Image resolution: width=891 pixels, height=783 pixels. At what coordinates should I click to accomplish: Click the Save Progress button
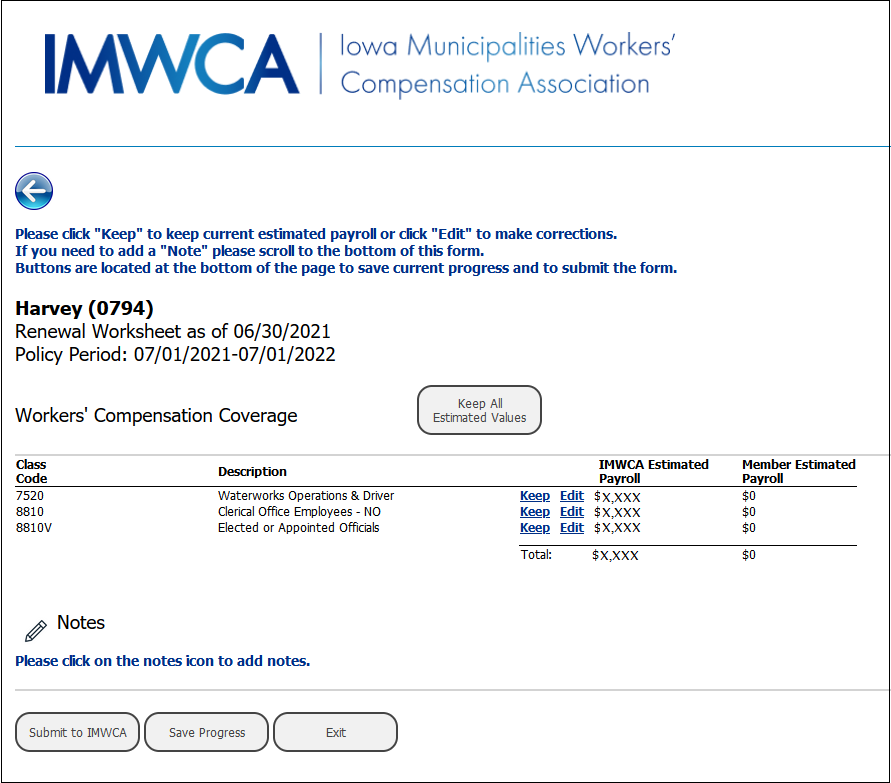tap(206, 732)
